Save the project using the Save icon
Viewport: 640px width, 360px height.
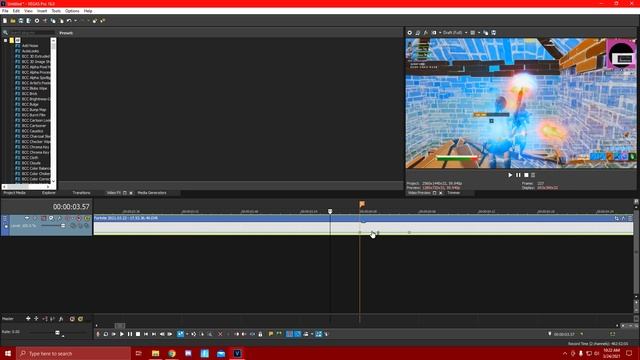point(21,20)
